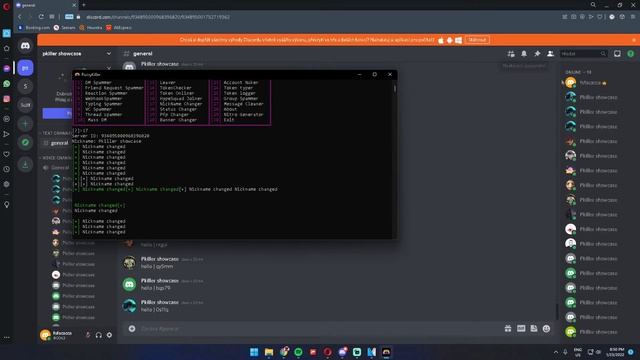Viewport: 640px width, 360px height.
Task: Open the Discord inbox icon
Action: tap(617, 54)
